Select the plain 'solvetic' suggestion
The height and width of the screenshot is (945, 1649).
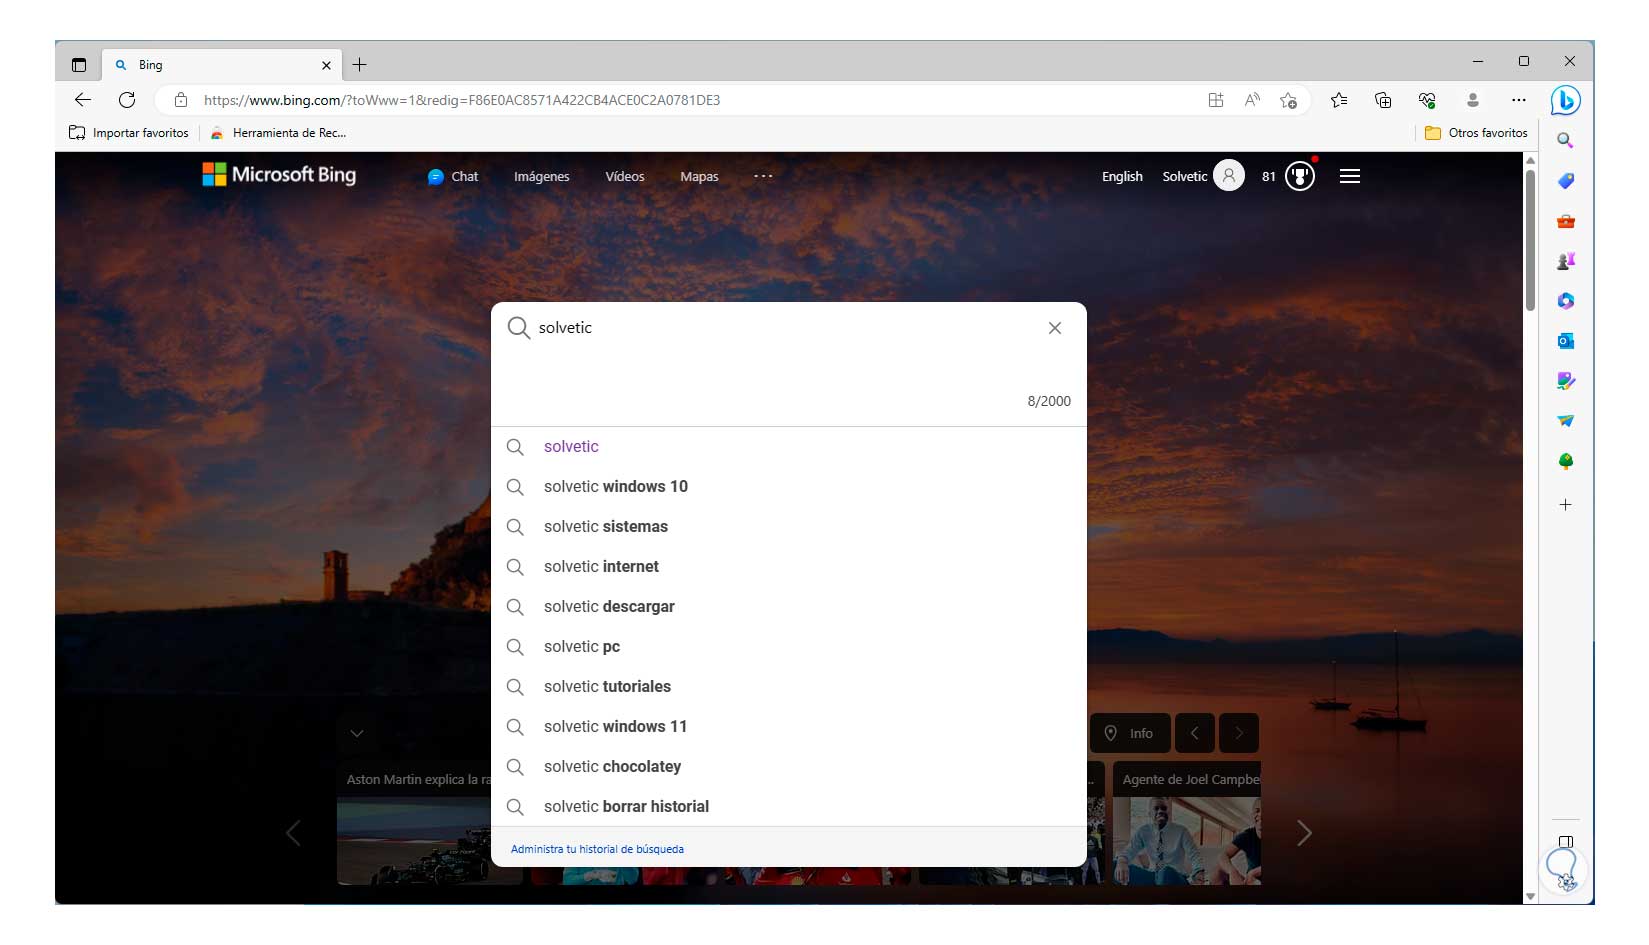coord(789,447)
